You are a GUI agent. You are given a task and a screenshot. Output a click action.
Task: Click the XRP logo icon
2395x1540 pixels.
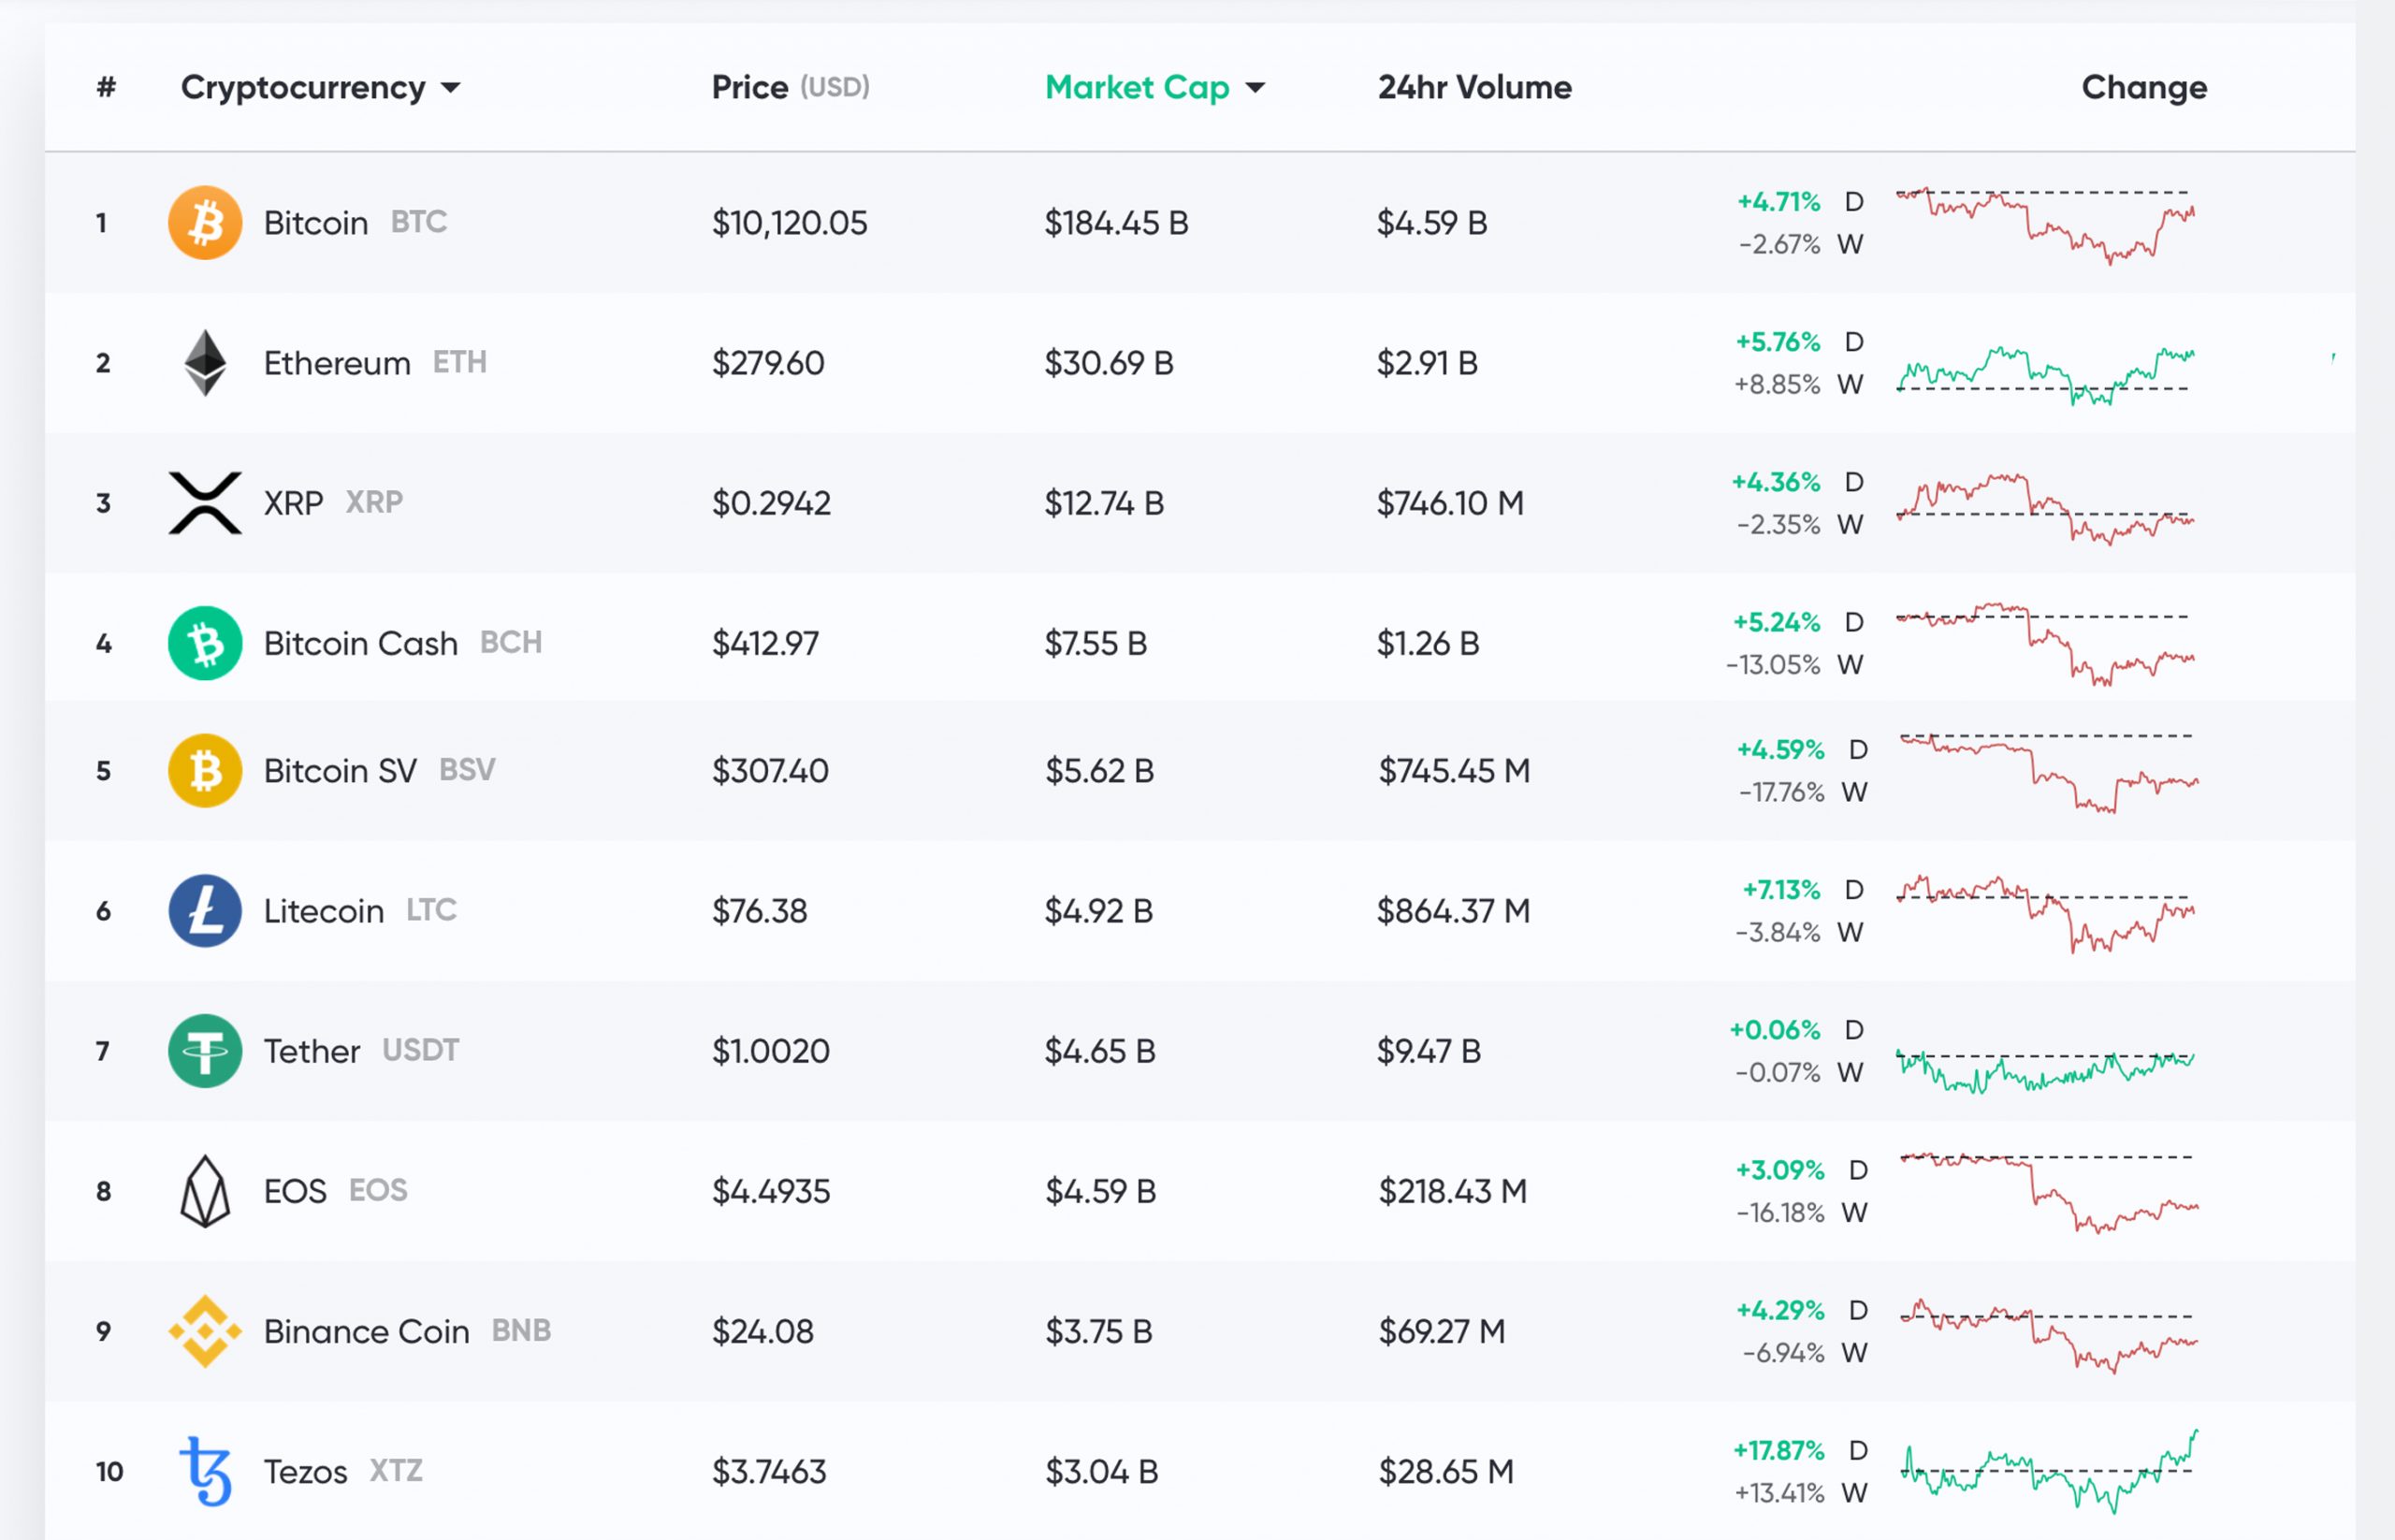[x=205, y=502]
